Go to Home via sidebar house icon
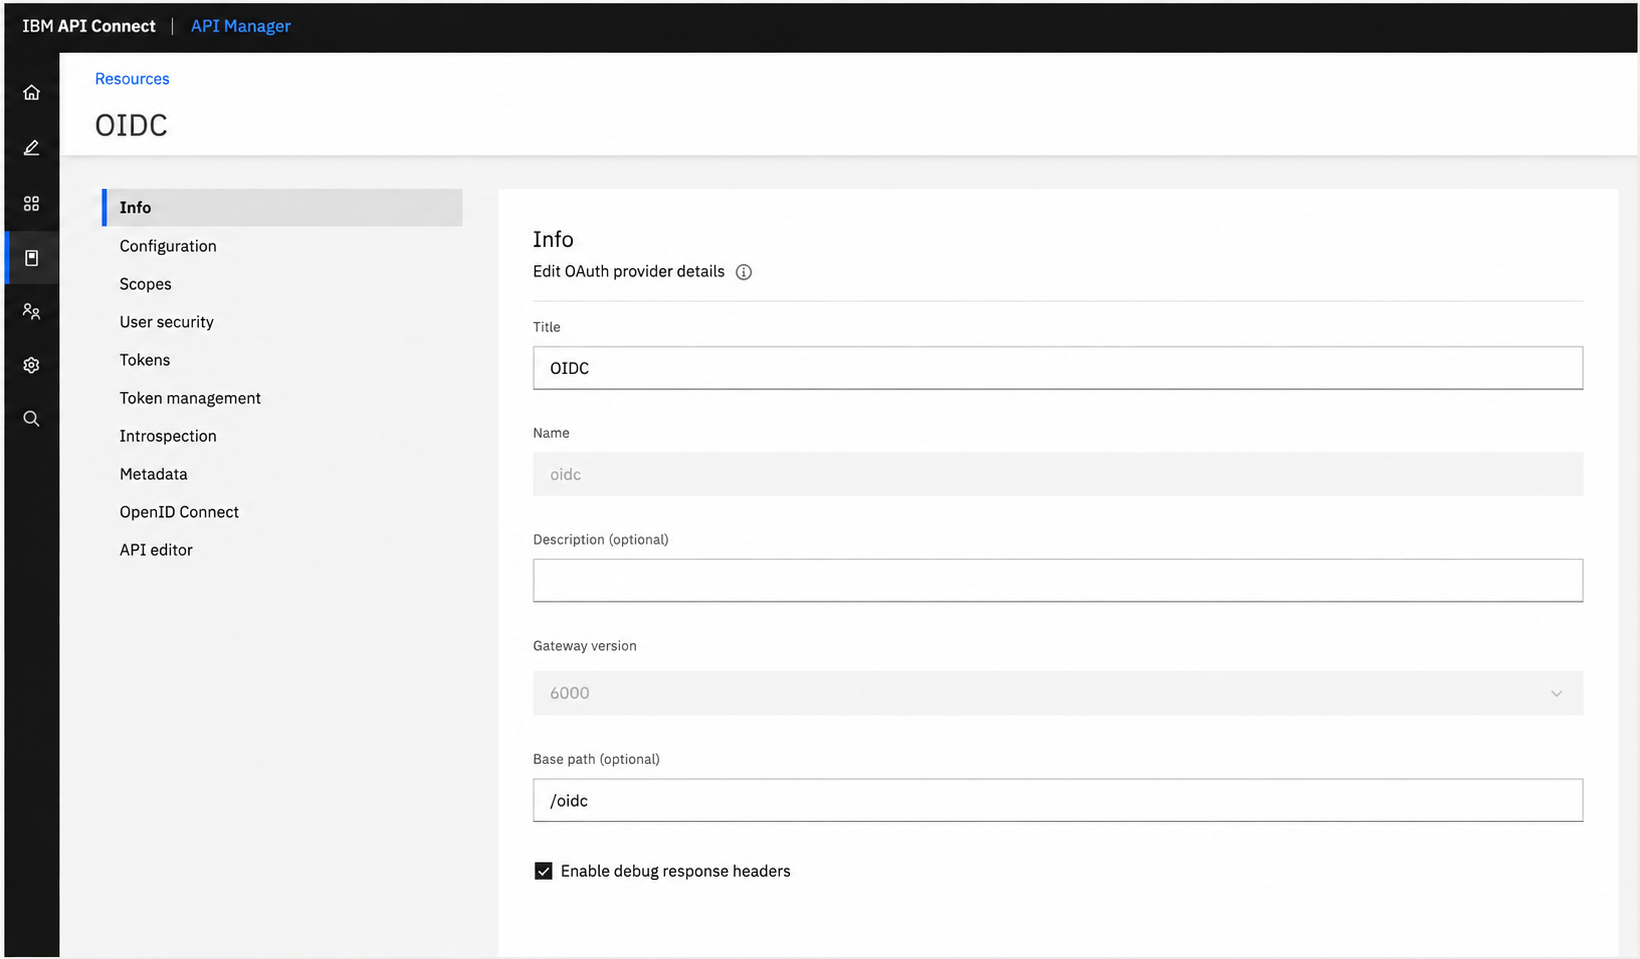Screen dimensions: 1640x959 (x=31, y=93)
